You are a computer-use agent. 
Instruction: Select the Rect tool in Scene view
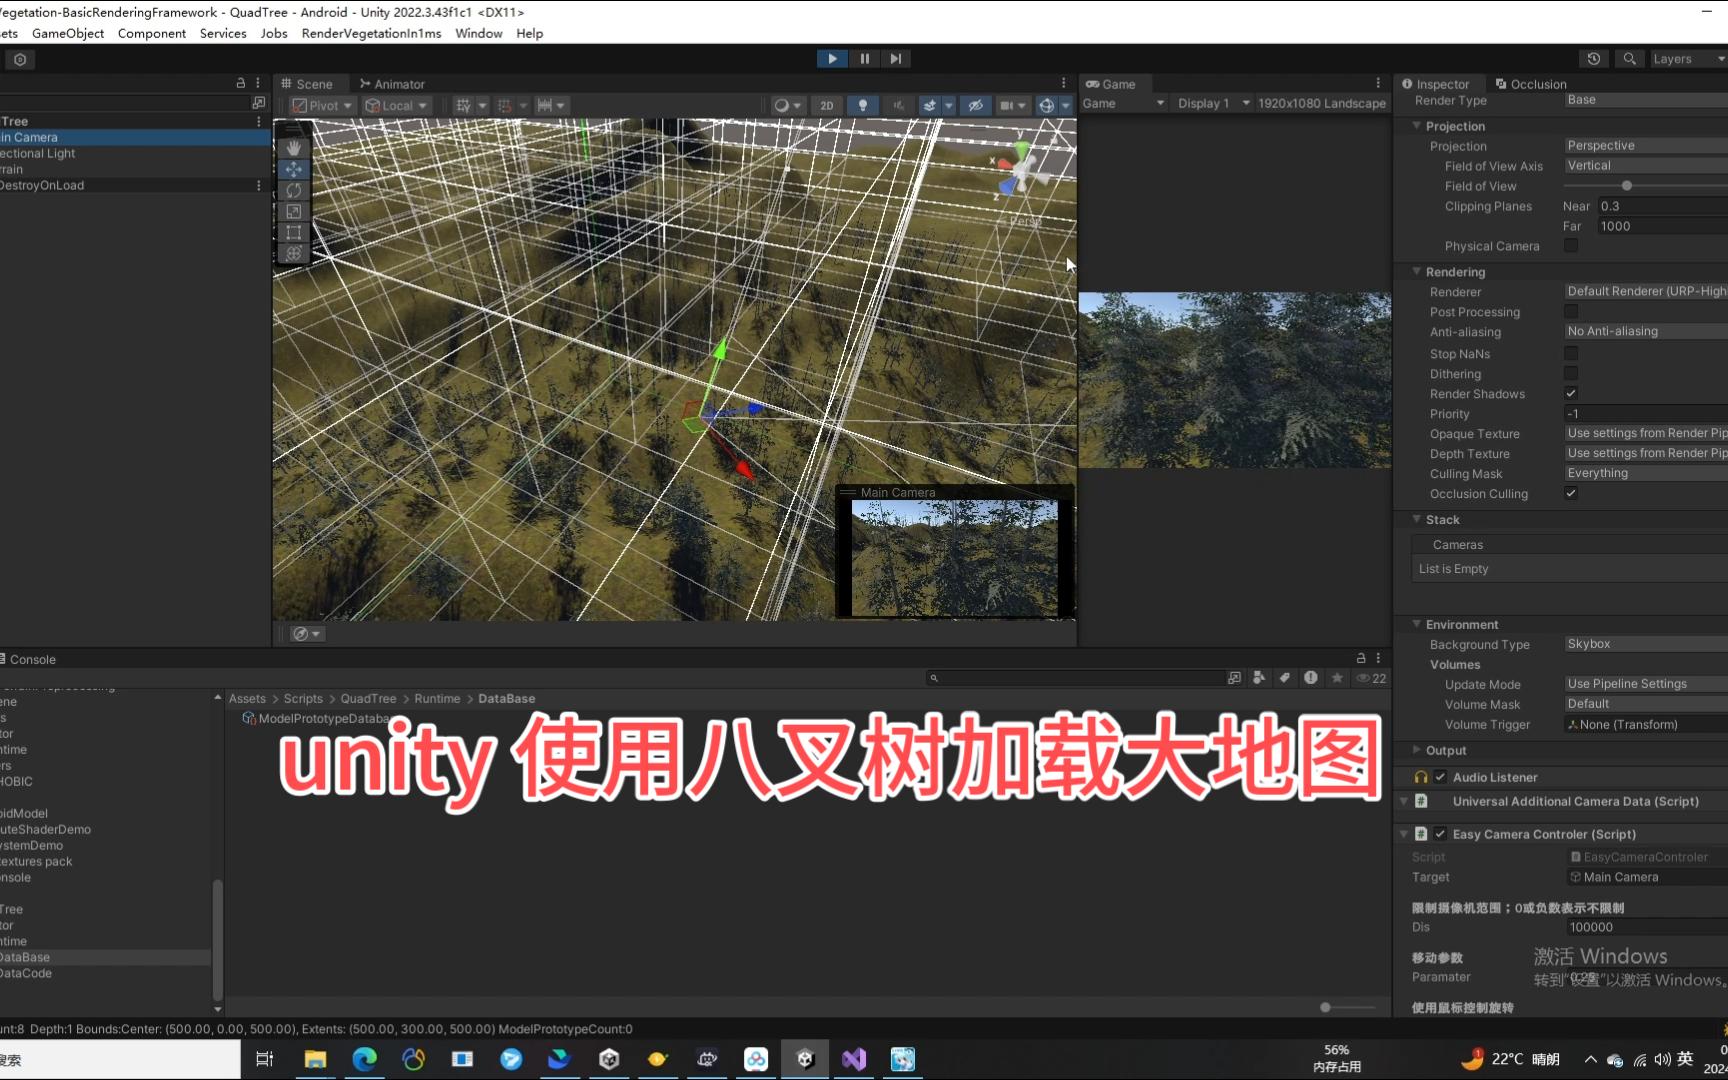(x=293, y=232)
